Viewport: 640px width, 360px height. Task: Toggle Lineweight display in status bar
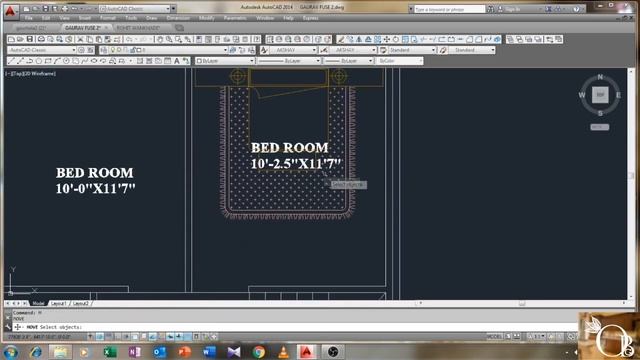point(178,337)
